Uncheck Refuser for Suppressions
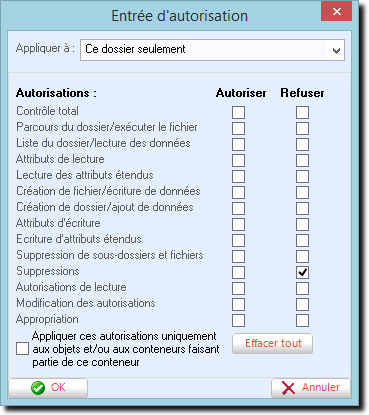369x415 pixels. 302,272
